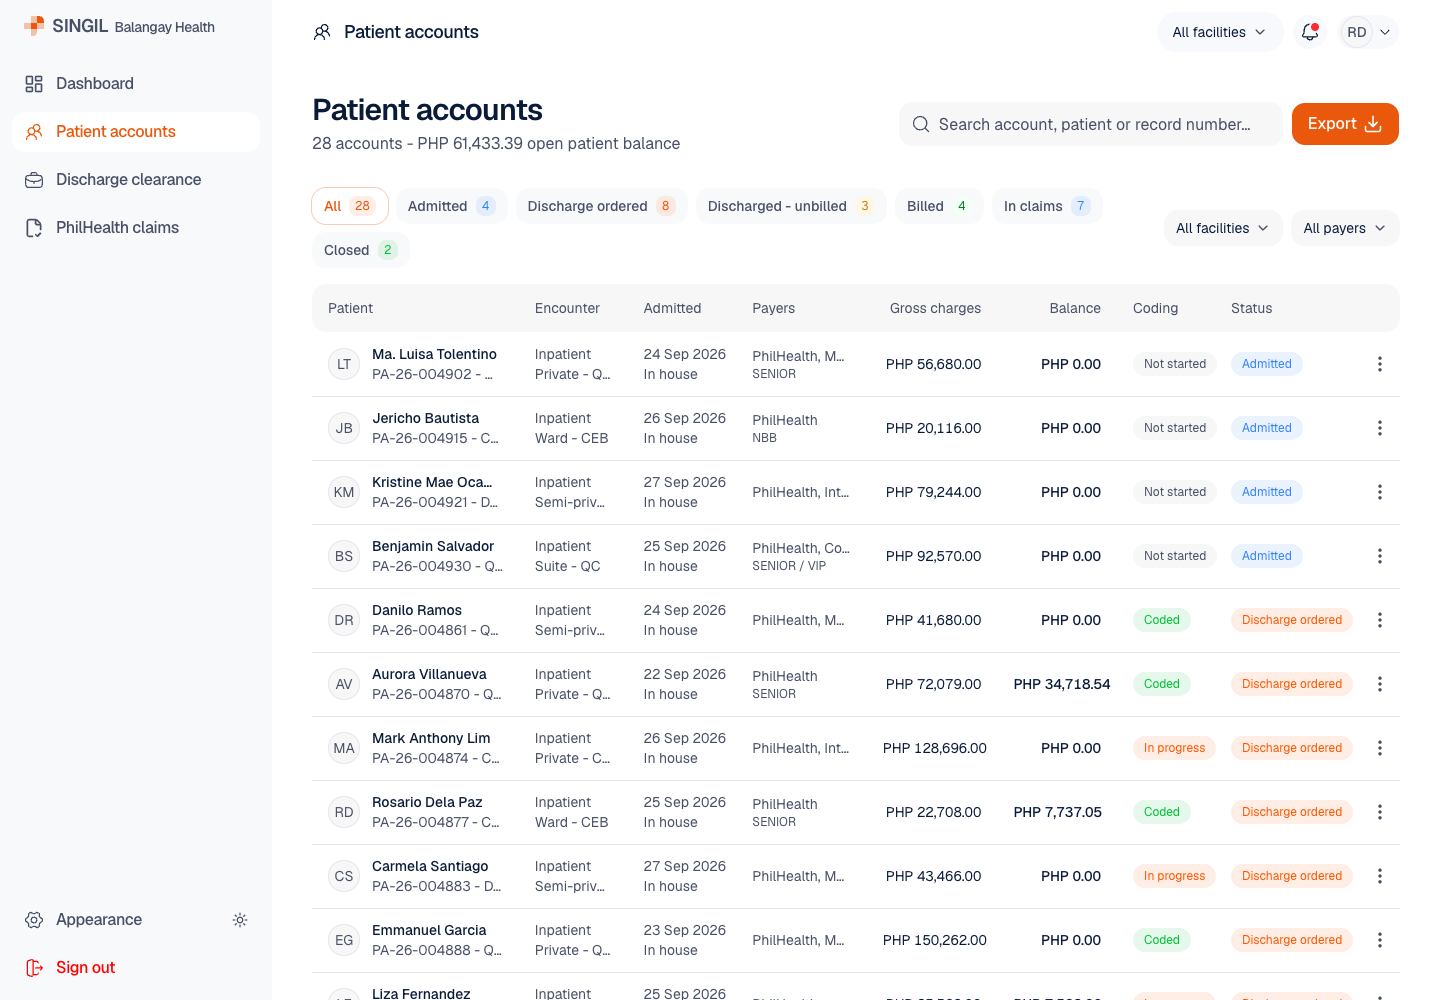
Task: Click the EG avatar for Emmanuel Garcia
Action: pos(344,940)
